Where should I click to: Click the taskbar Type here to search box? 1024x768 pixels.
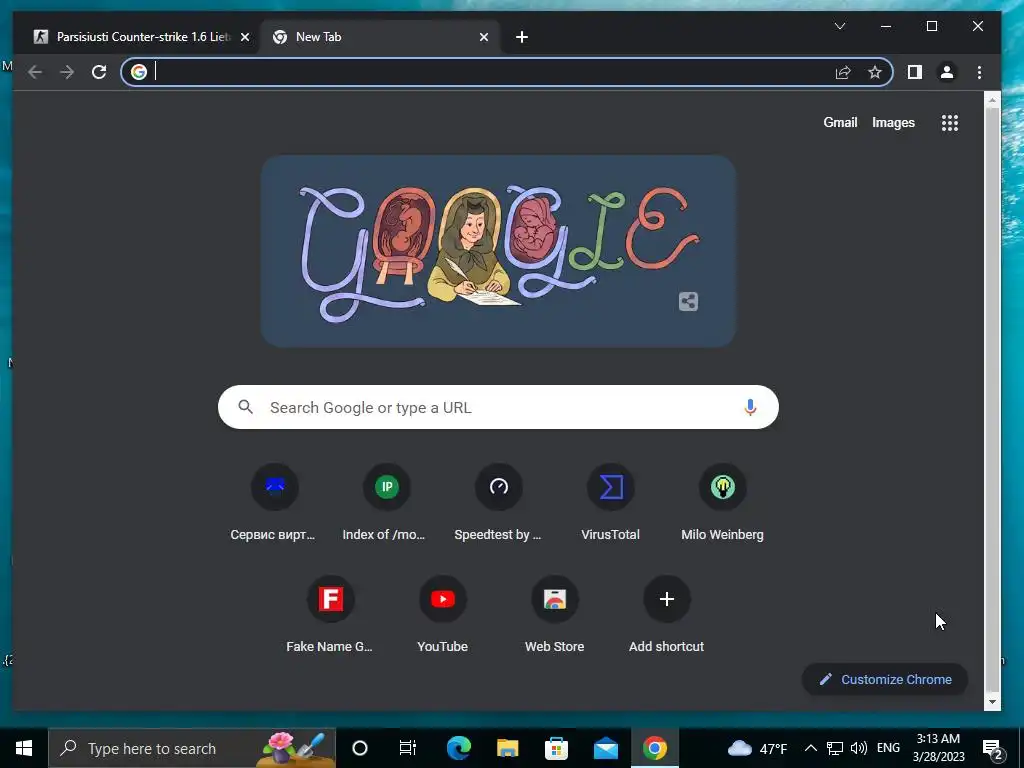(192, 748)
